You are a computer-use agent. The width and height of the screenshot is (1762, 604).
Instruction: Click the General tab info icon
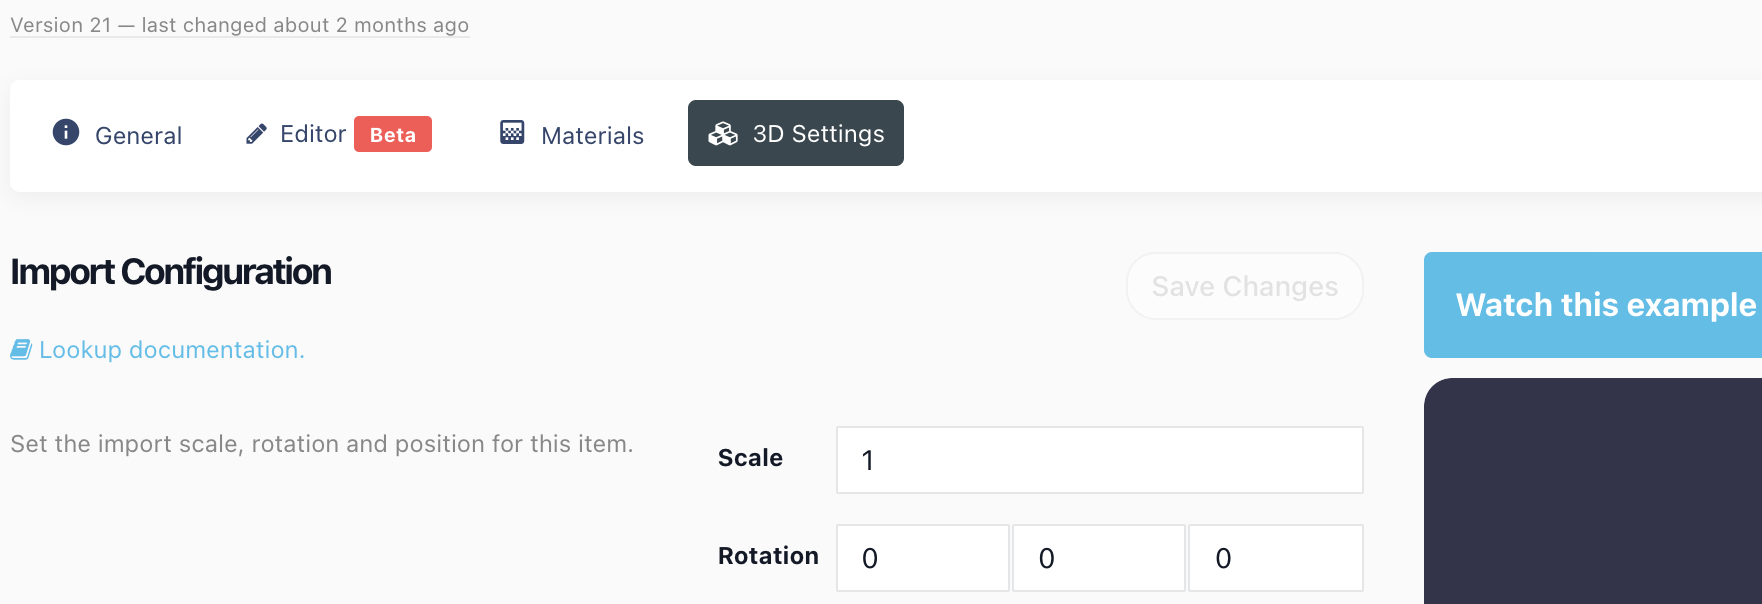pos(66,132)
